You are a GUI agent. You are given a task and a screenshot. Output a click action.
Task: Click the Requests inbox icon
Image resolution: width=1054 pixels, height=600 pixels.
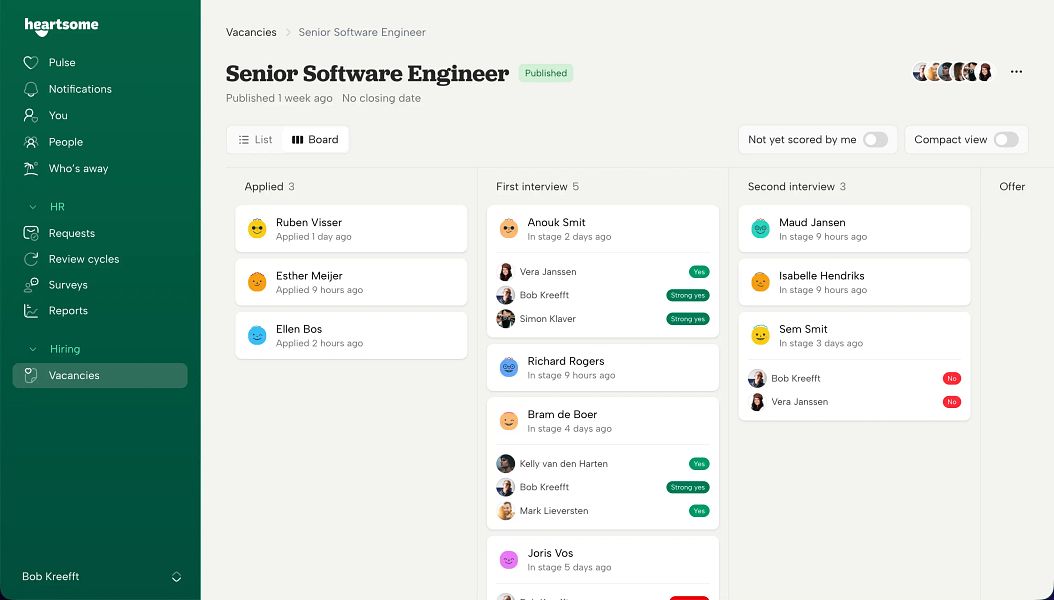[30, 233]
